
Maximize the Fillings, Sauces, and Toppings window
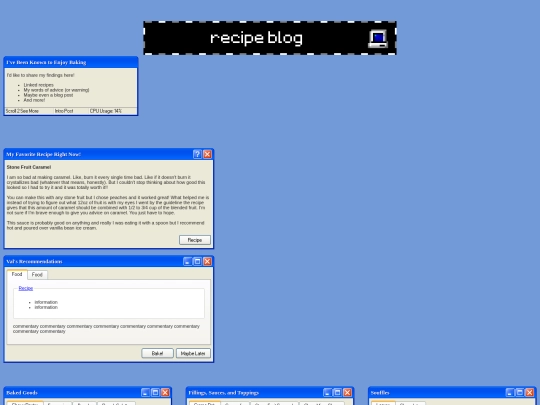[x=338, y=393]
